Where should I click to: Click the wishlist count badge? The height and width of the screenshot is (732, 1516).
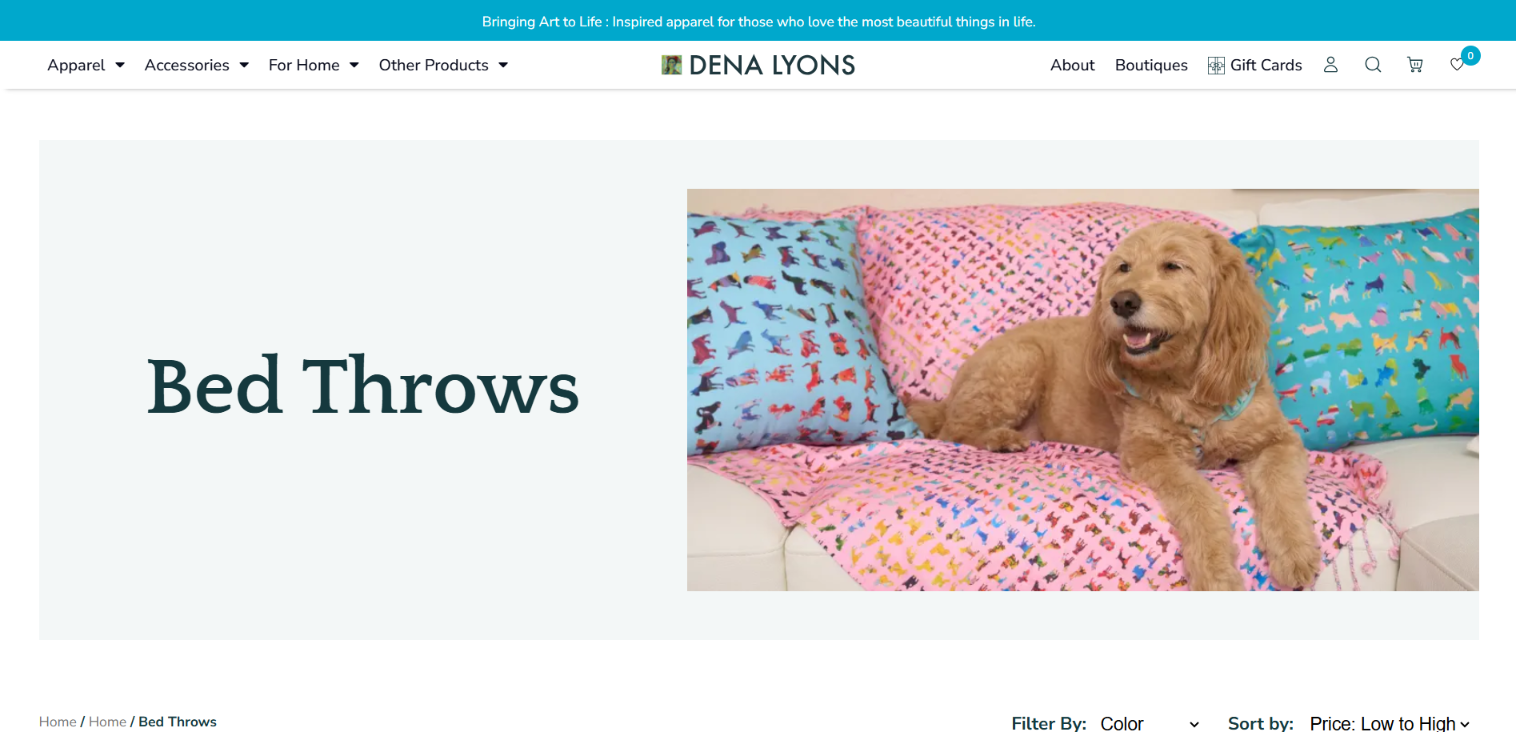click(x=1470, y=56)
